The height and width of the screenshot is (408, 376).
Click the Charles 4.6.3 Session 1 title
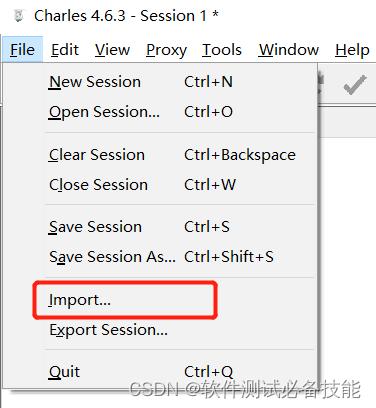[126, 16]
